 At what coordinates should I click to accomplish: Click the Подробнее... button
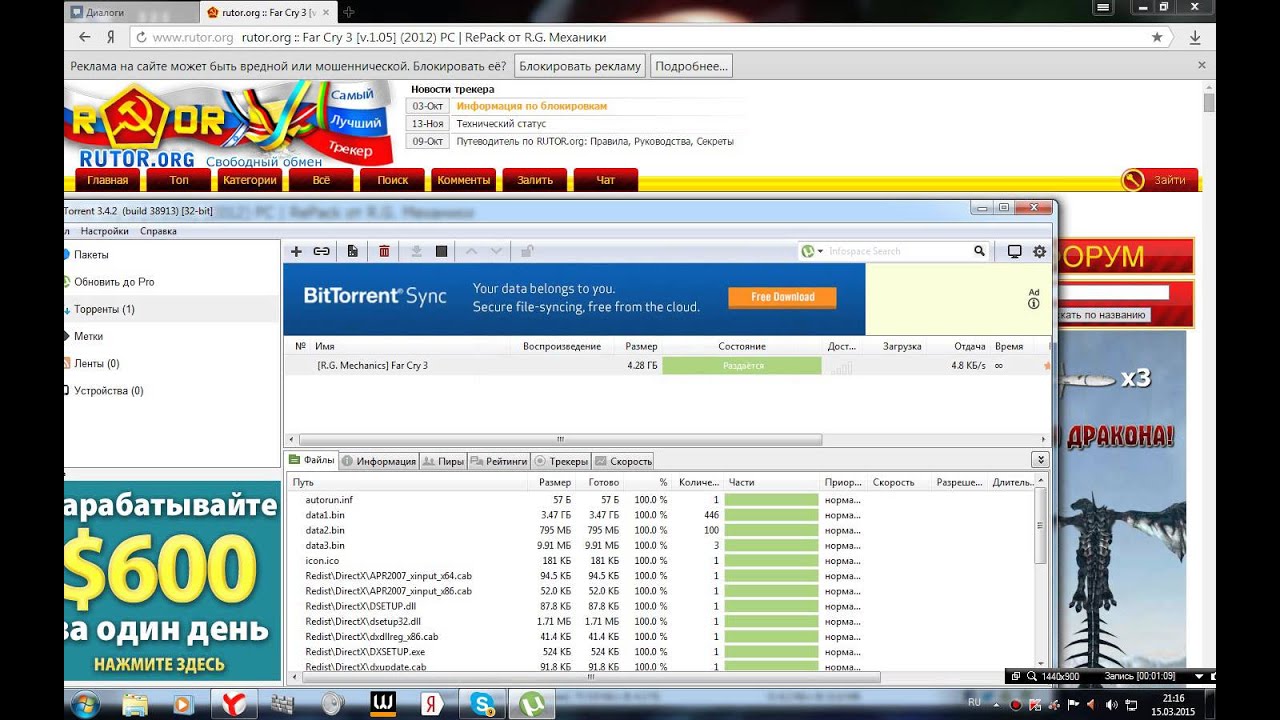coord(691,66)
